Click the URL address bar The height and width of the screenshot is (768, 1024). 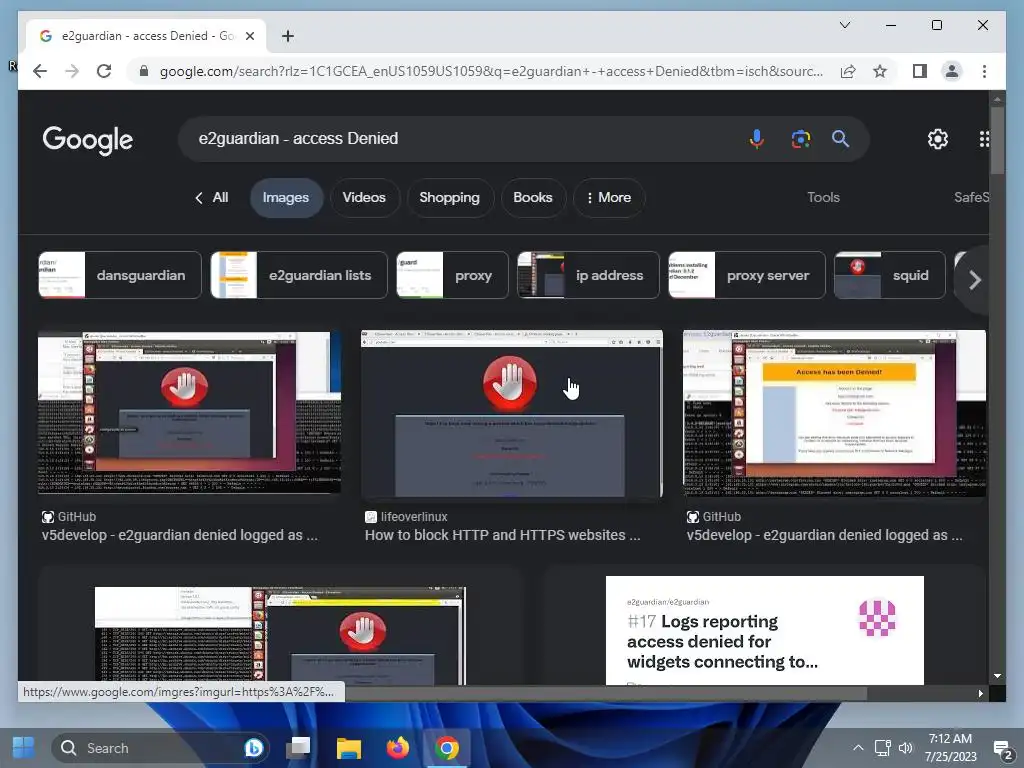[x=490, y=71]
